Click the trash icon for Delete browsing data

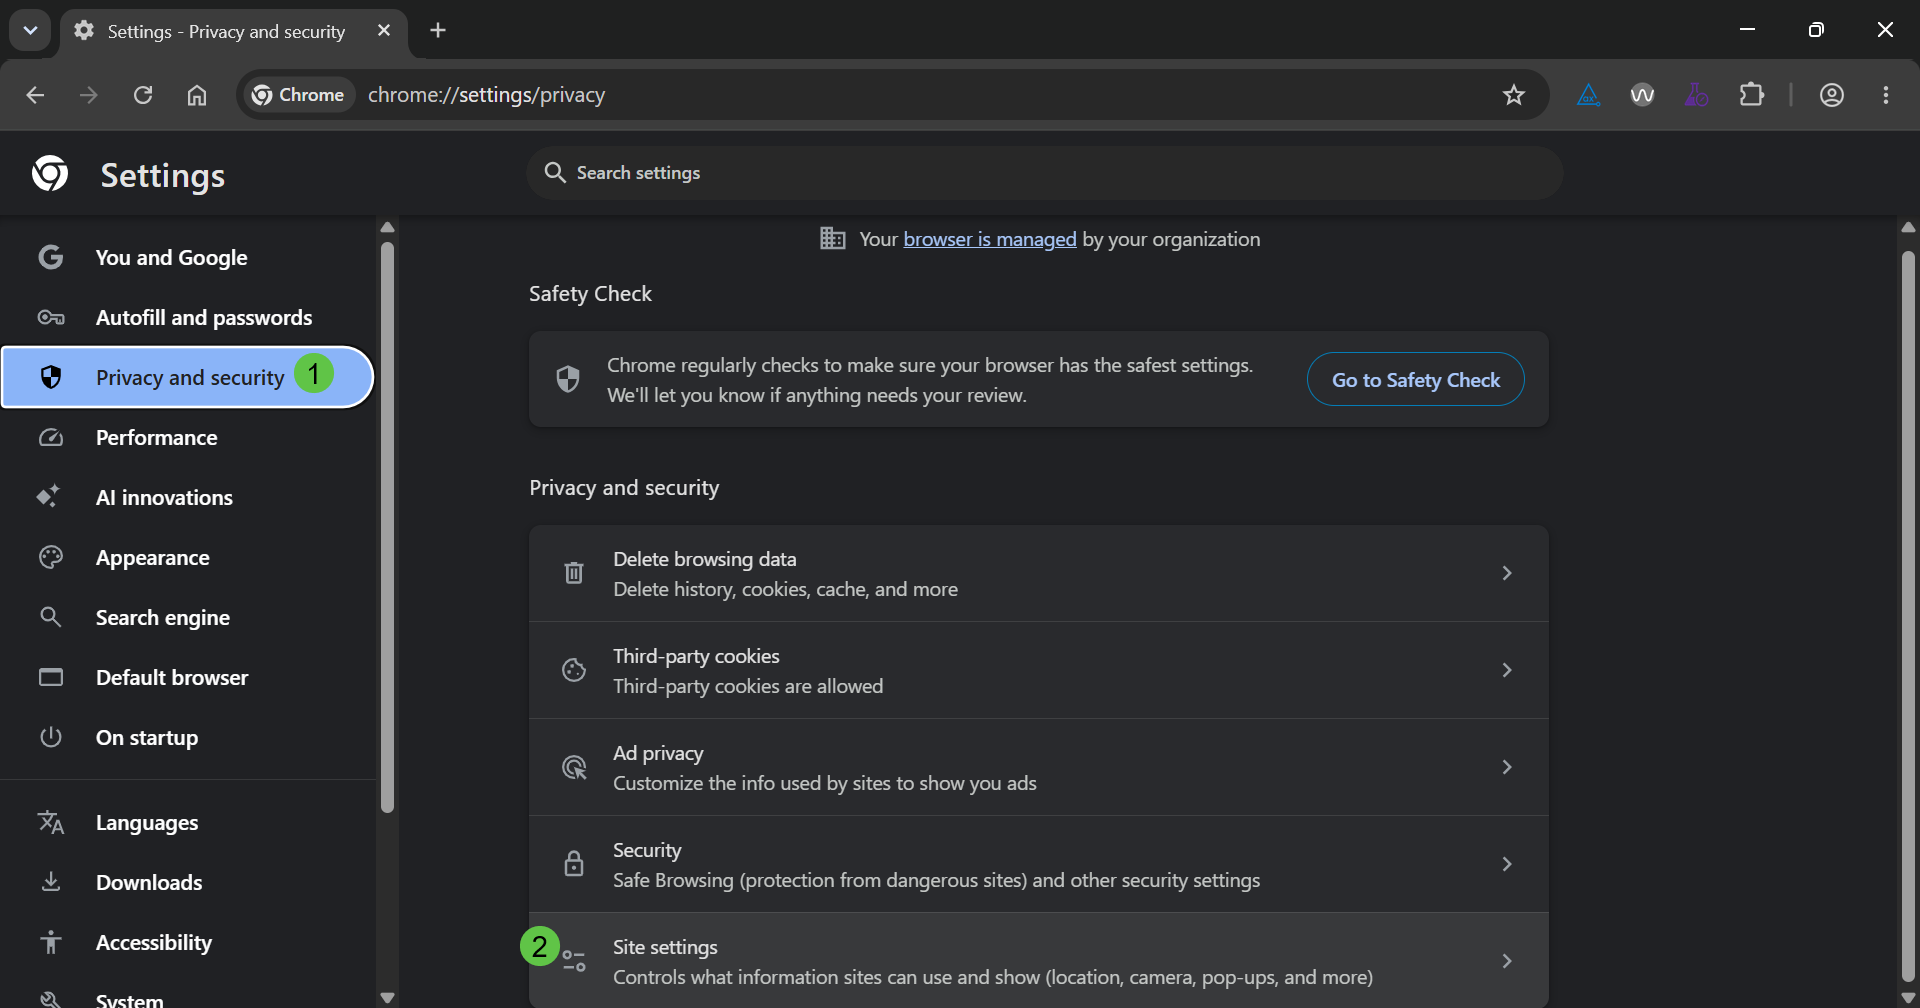coord(574,573)
